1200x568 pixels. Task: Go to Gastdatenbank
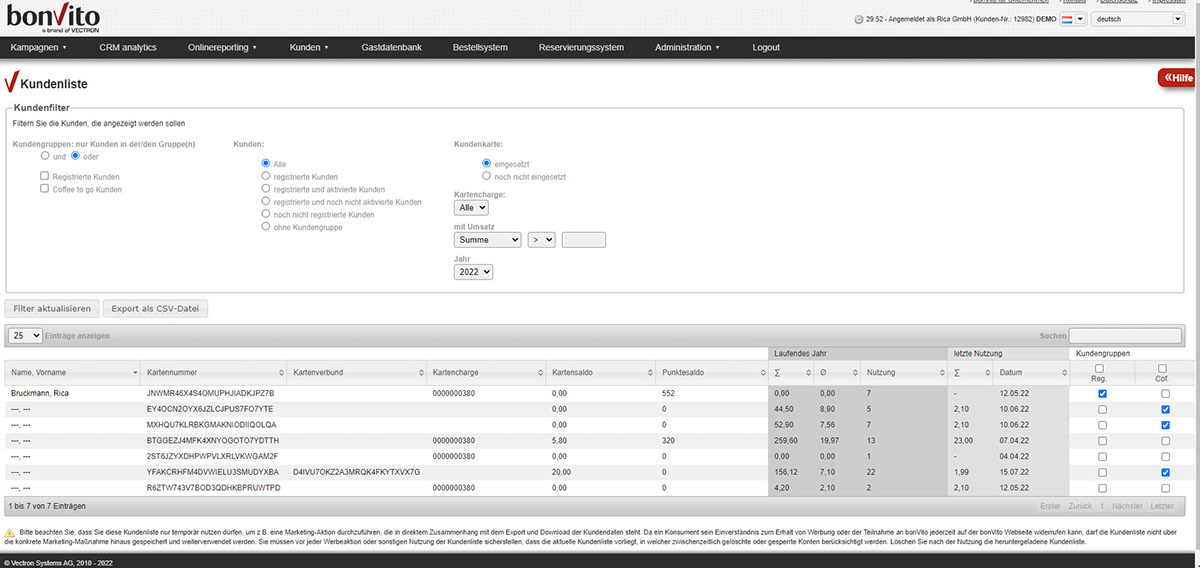coord(392,47)
